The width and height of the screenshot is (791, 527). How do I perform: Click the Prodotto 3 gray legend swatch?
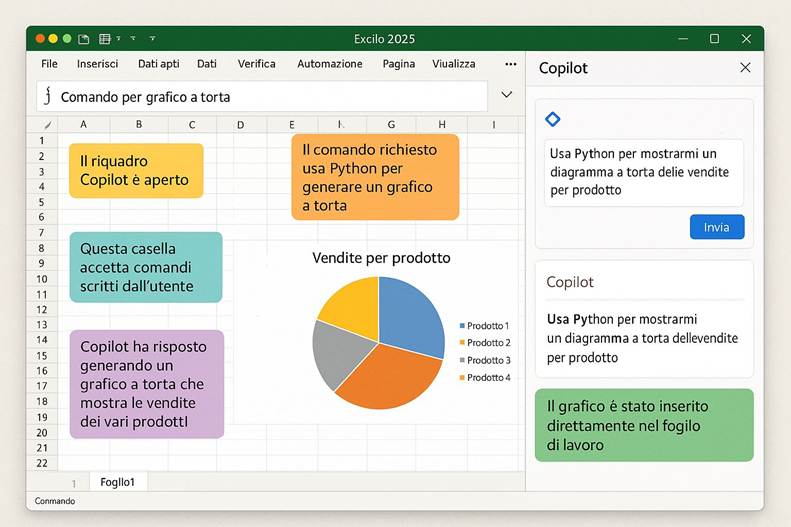coord(462,360)
